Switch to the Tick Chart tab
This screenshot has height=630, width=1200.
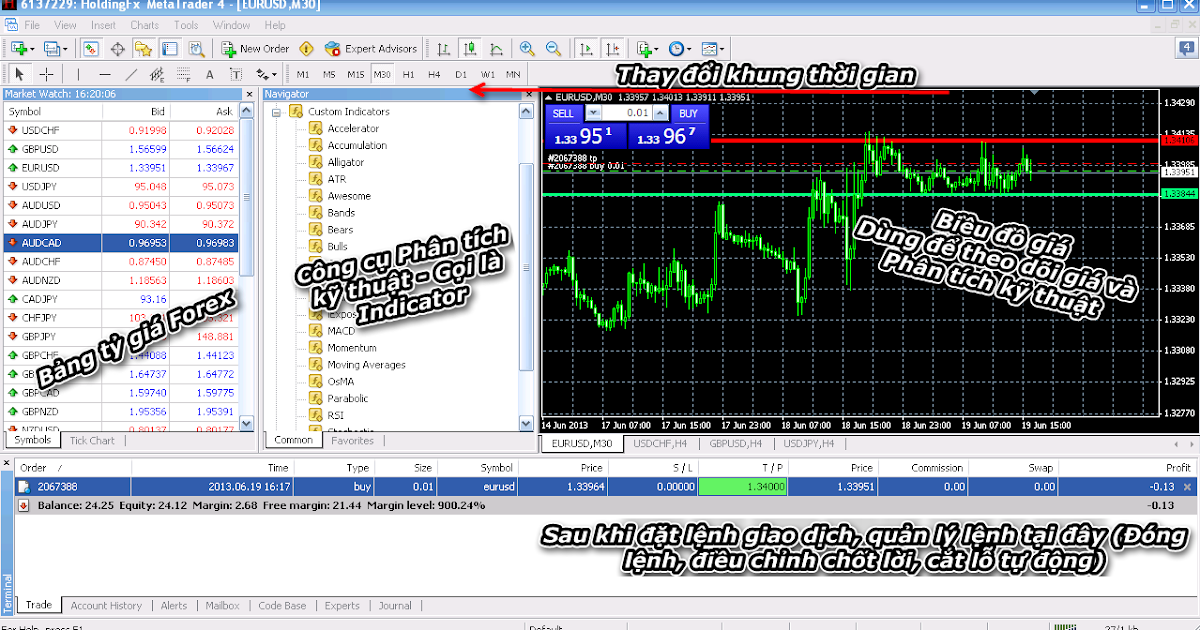(x=92, y=440)
